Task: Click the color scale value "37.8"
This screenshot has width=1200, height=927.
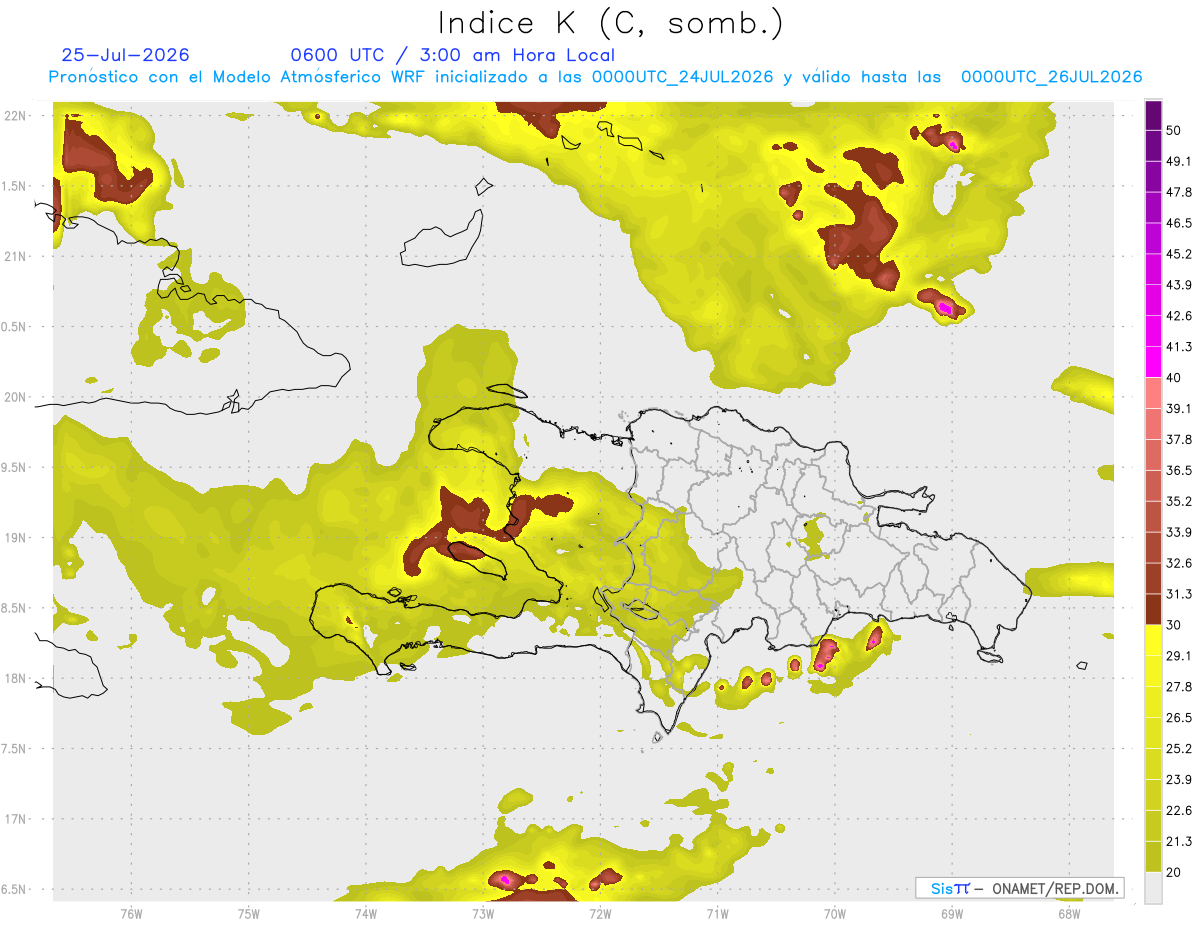Action: point(1179,439)
